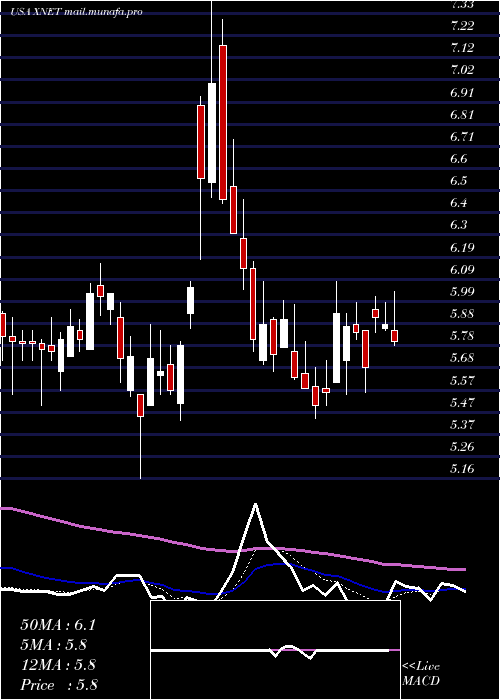The height and width of the screenshot is (700, 500).
Task: Select the 6.3 price axis label
Action: pyautogui.click(x=460, y=225)
